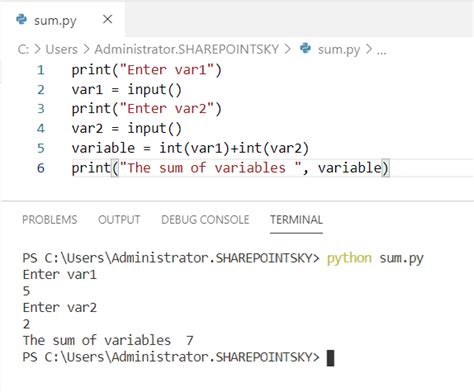Image resolution: width=474 pixels, height=392 pixels.
Task: Click terminal result The sum of variables 7
Action: click(x=108, y=340)
